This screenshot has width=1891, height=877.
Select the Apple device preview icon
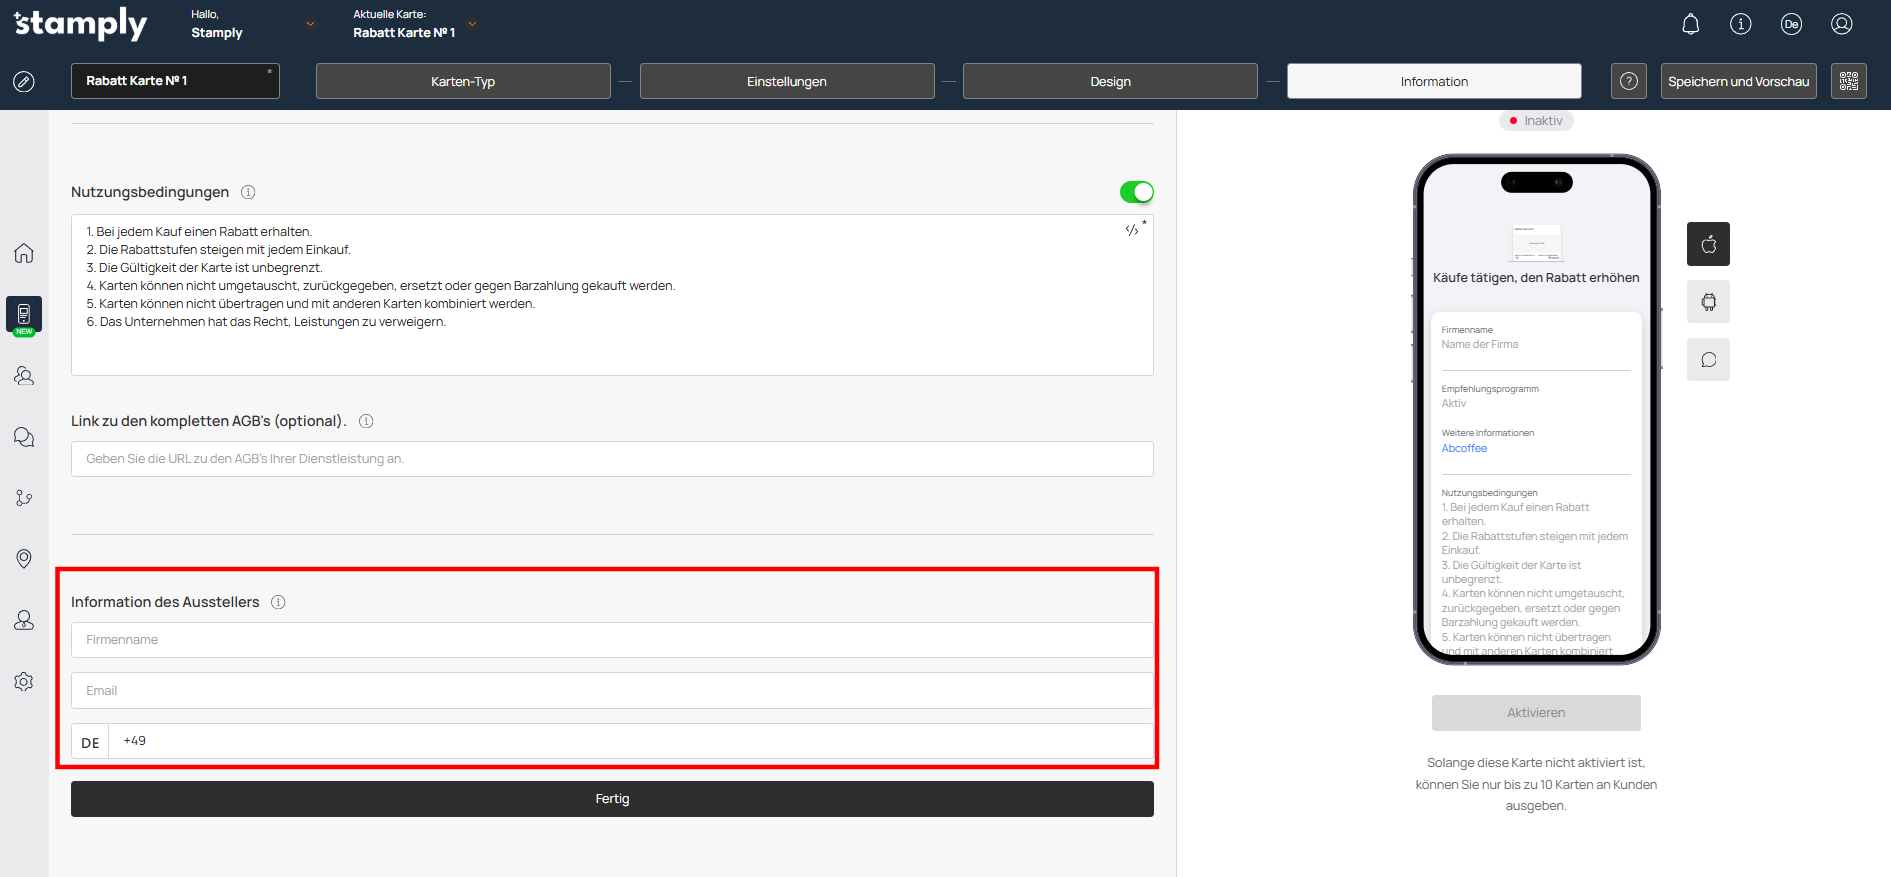pos(1708,244)
